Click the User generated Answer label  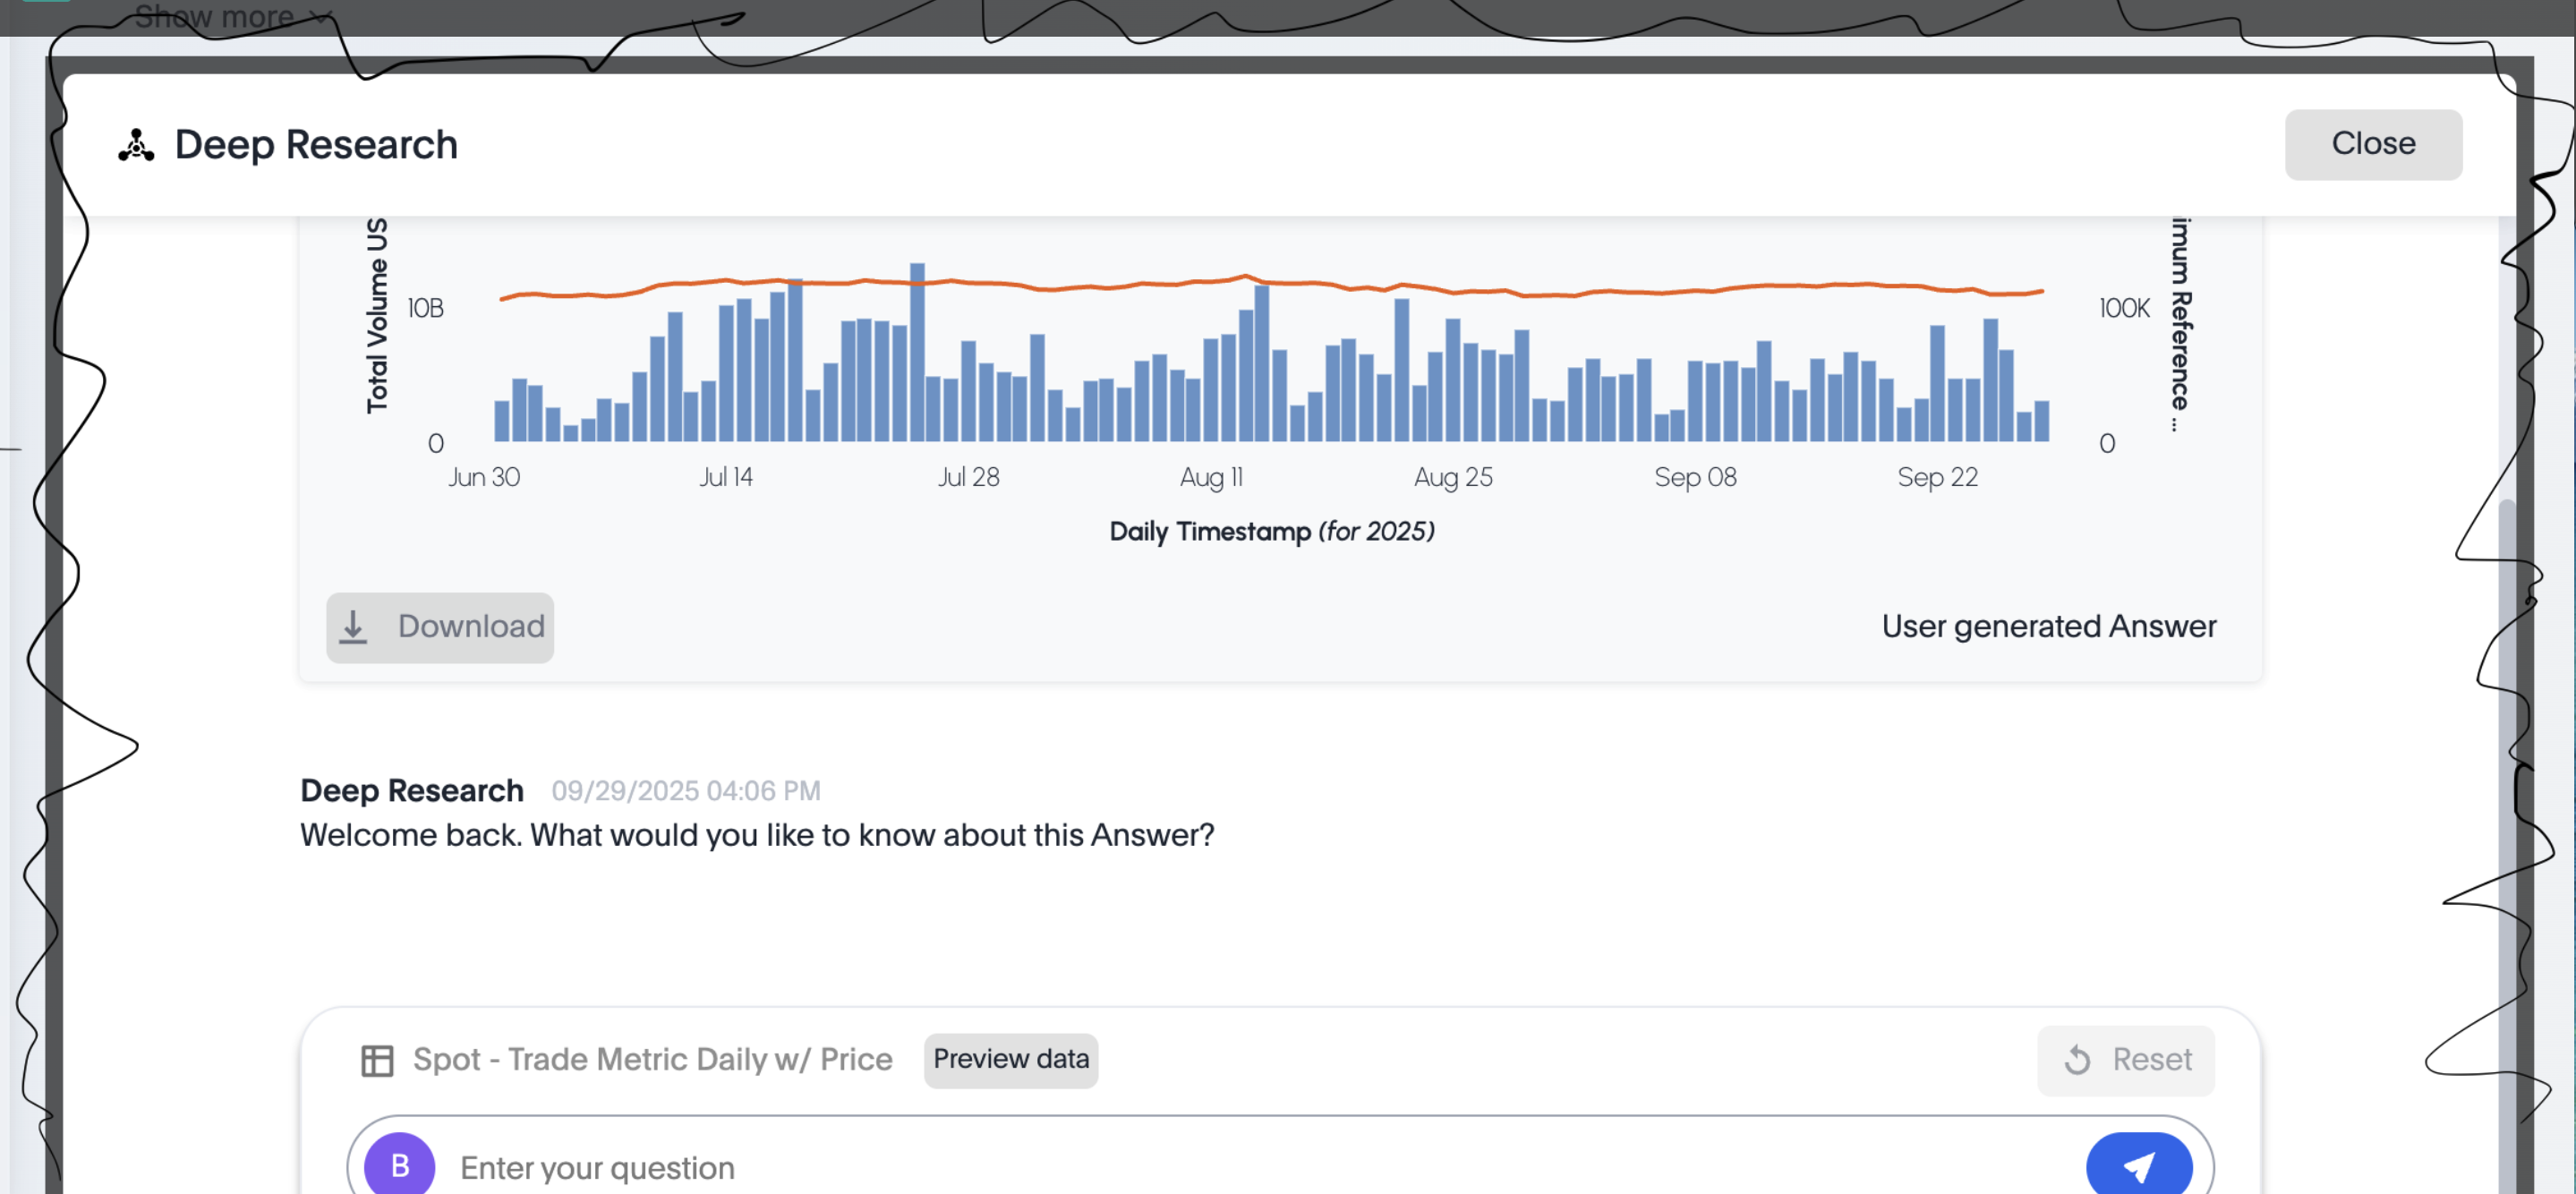pyautogui.click(x=2048, y=626)
